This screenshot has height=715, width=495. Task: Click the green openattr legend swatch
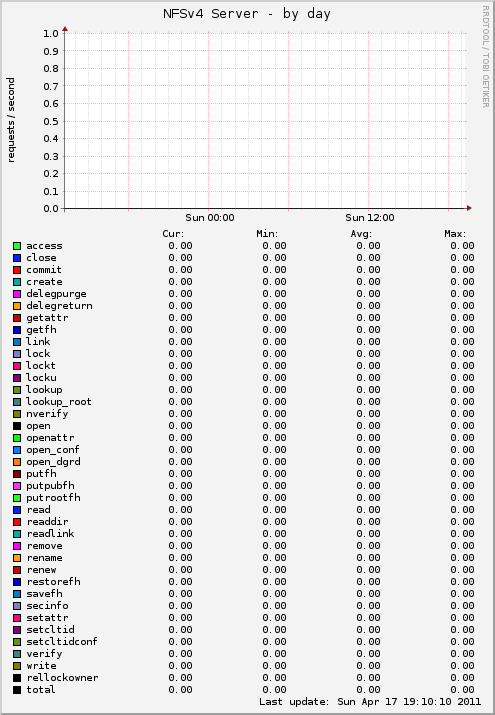click(17, 438)
